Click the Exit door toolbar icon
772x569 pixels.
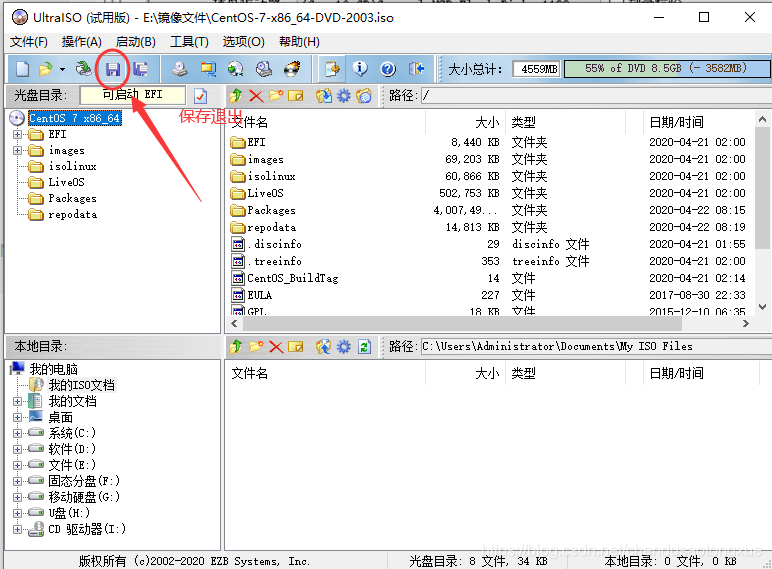click(416, 69)
